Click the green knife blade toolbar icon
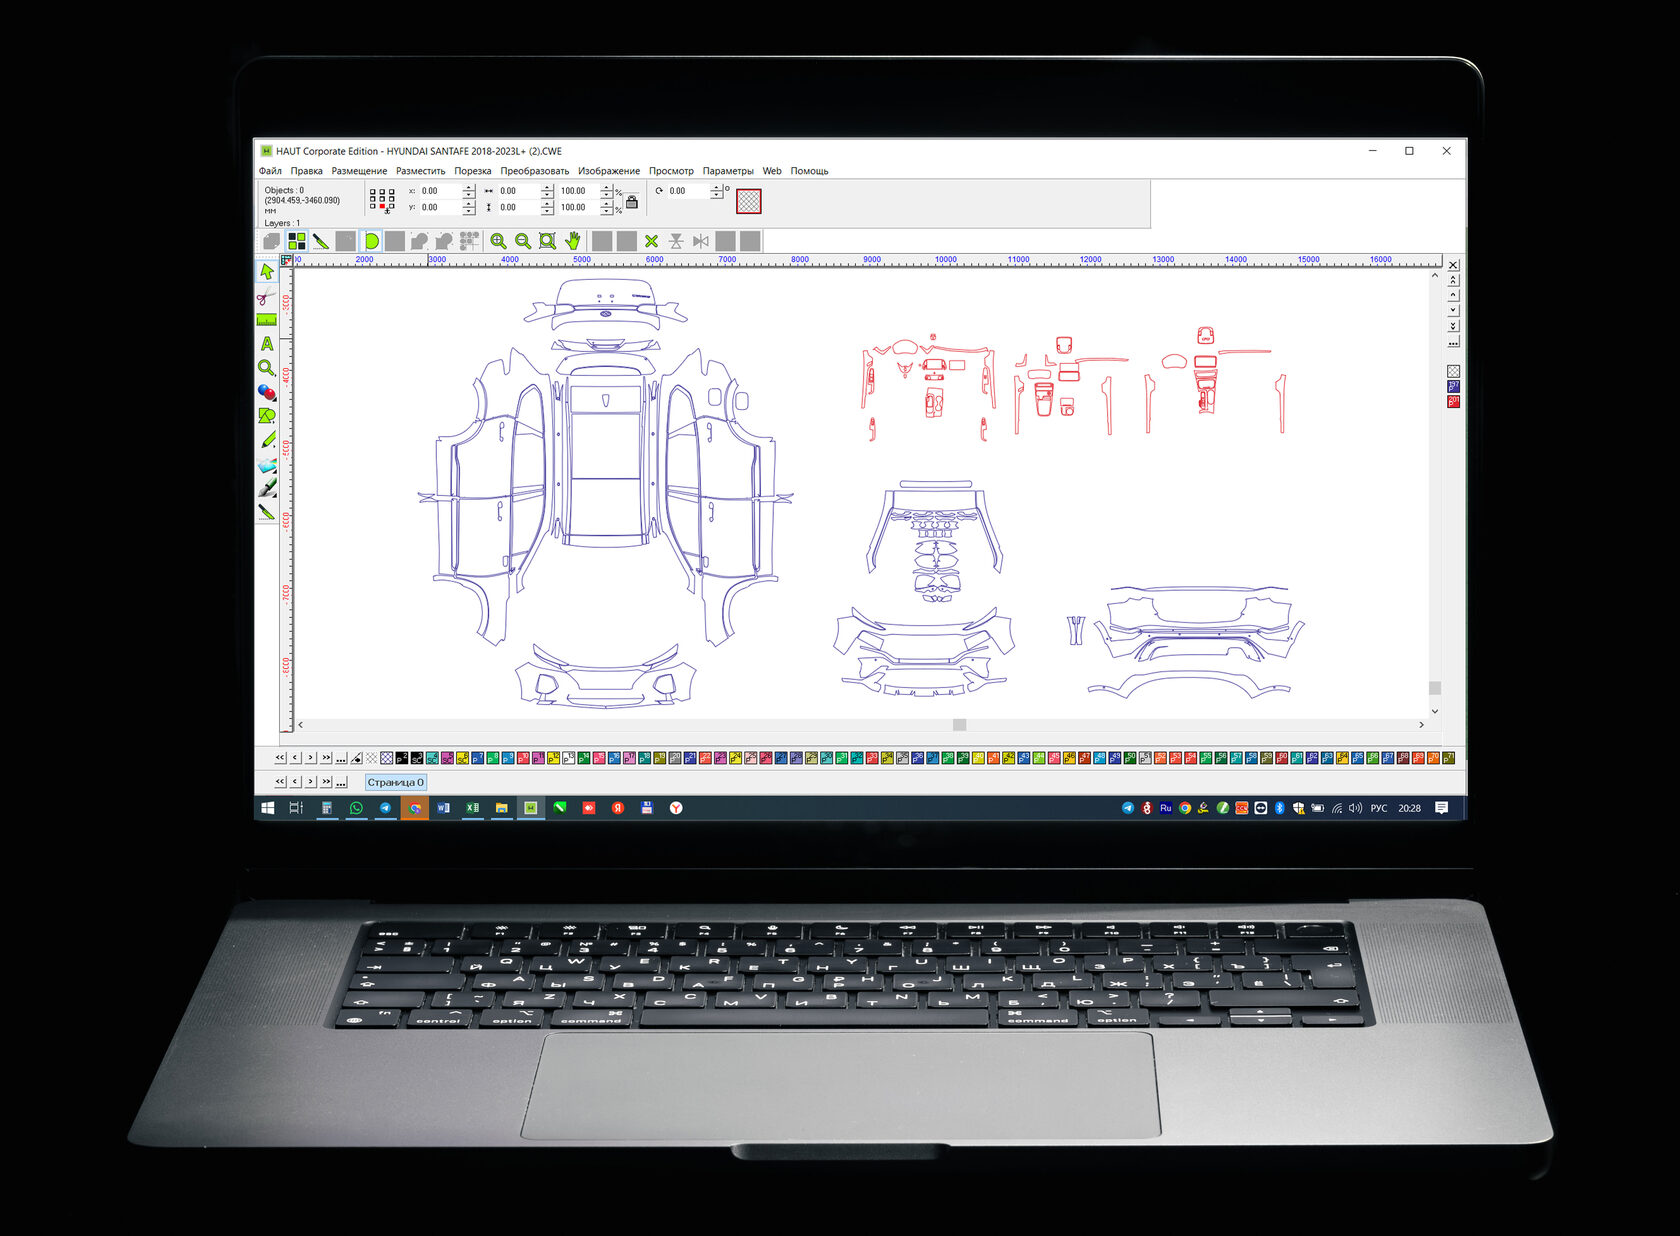This screenshot has height=1236, width=1680. (320, 241)
